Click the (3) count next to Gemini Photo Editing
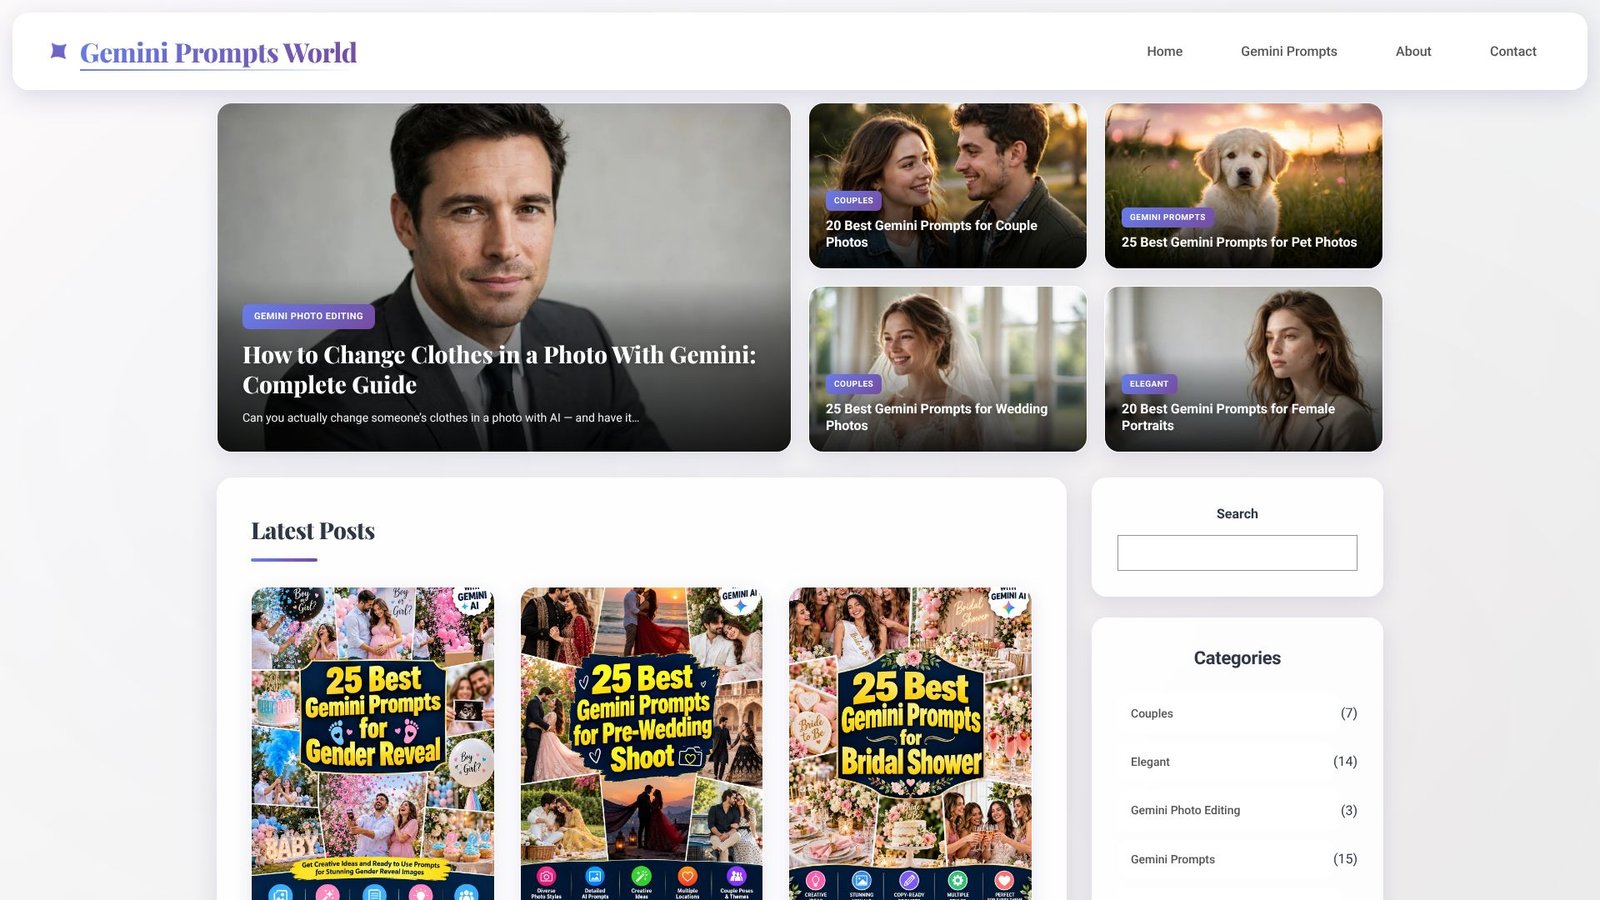Screen dimensions: 1600x900 pyautogui.click(x=1349, y=810)
